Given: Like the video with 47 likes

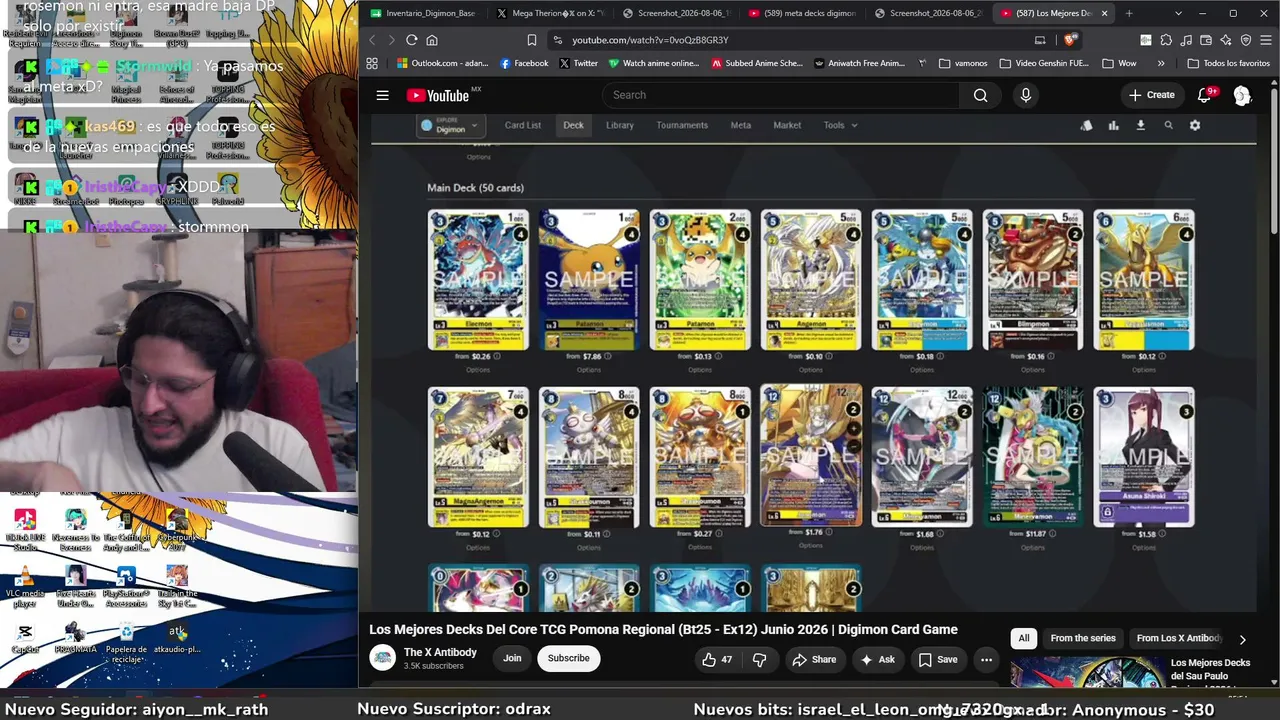Looking at the screenshot, I should (718, 659).
